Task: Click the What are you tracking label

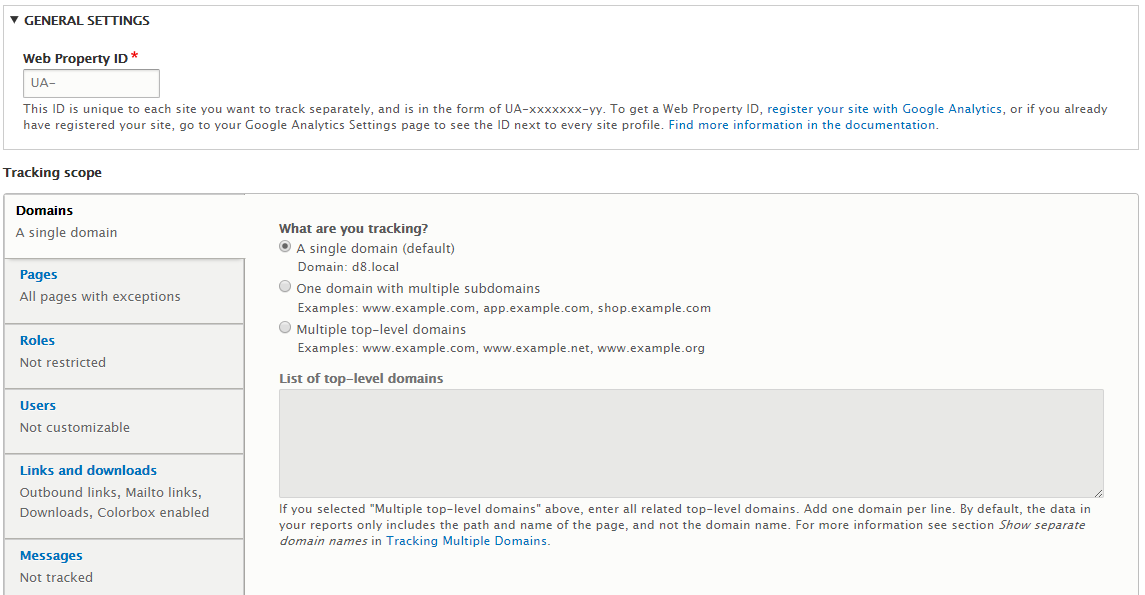Action: [x=353, y=229]
